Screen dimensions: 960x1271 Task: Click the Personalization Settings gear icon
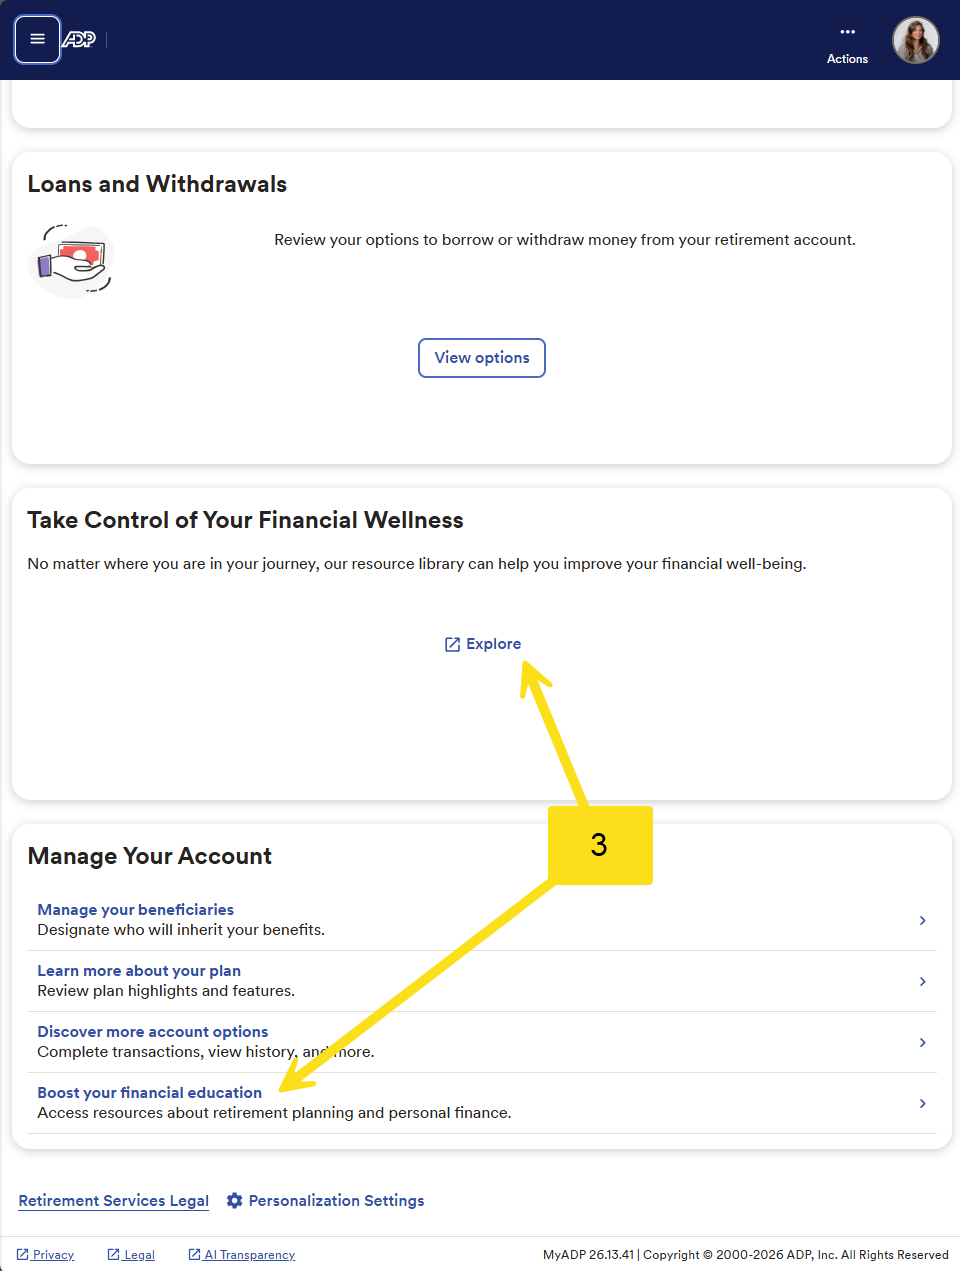pos(235,1201)
